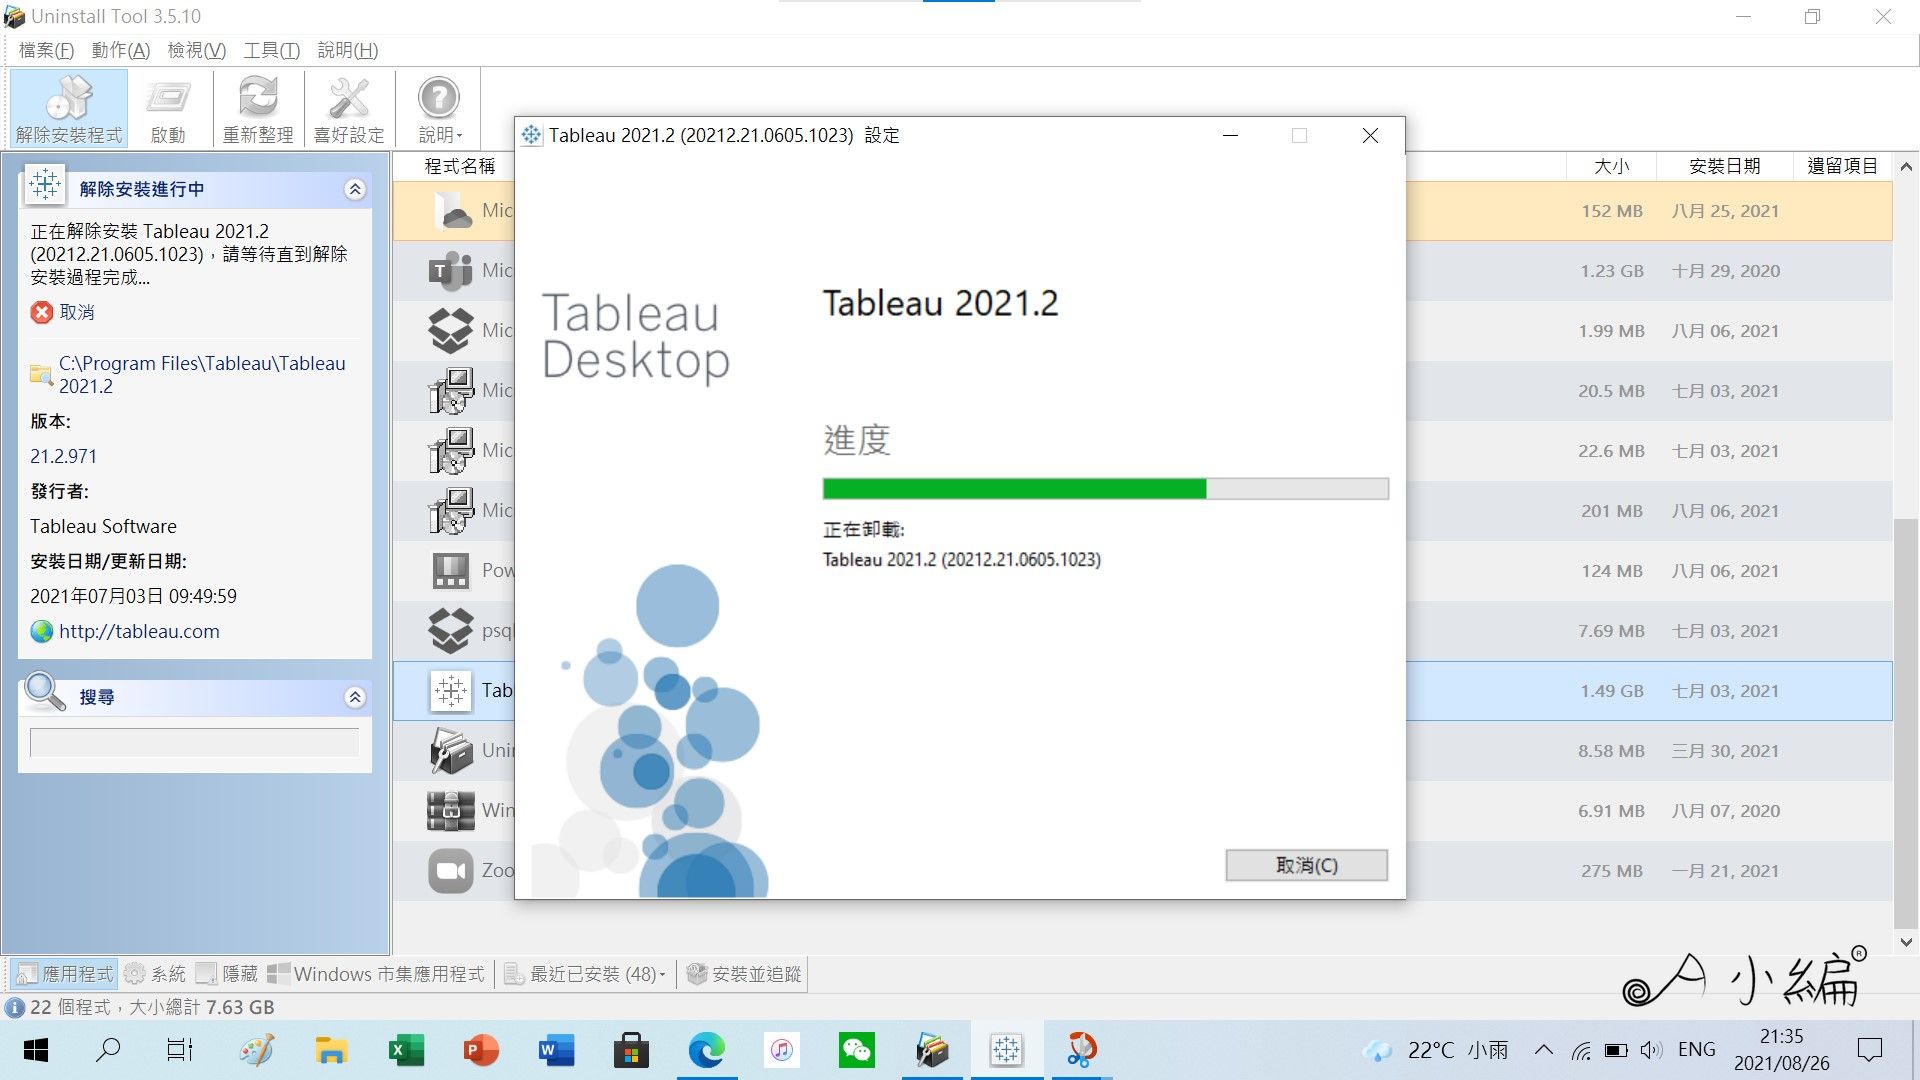
Task: Open Microsoft Store from taskbar
Action: click(x=631, y=1050)
